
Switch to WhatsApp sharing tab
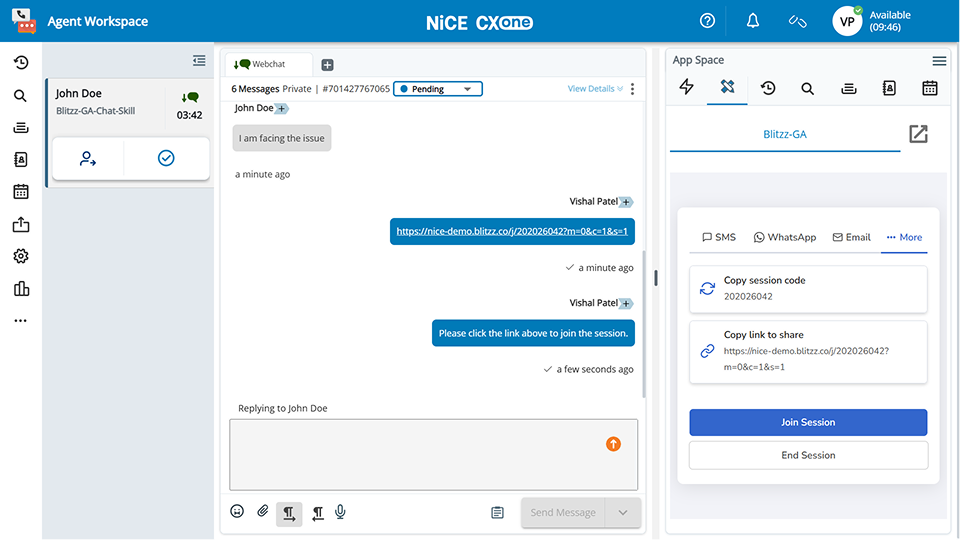(785, 237)
